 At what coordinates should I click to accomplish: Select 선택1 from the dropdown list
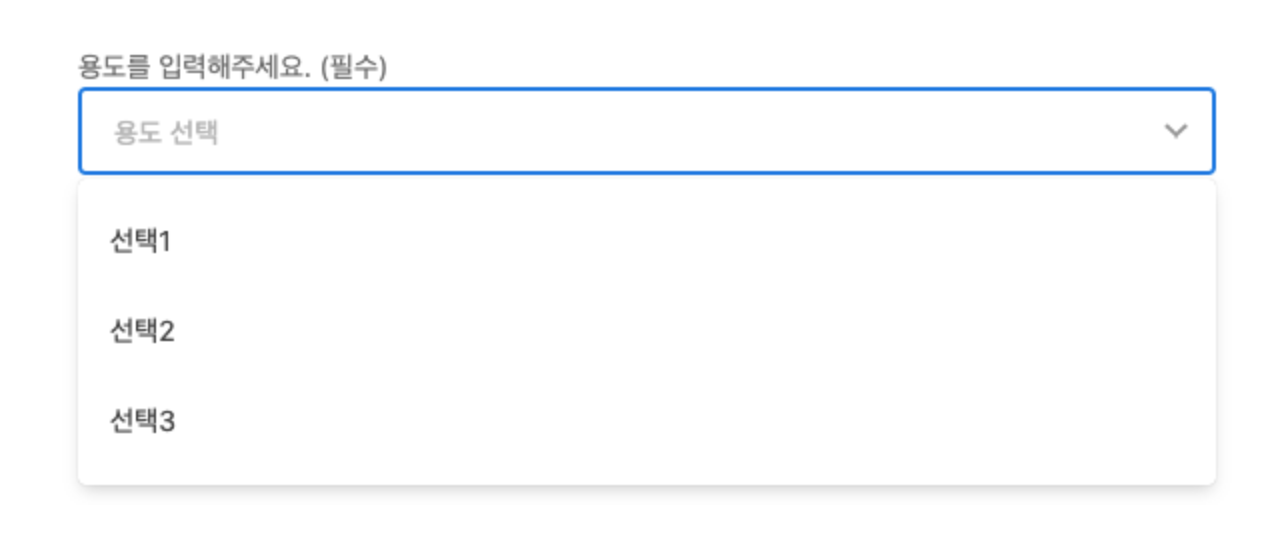tap(647, 242)
